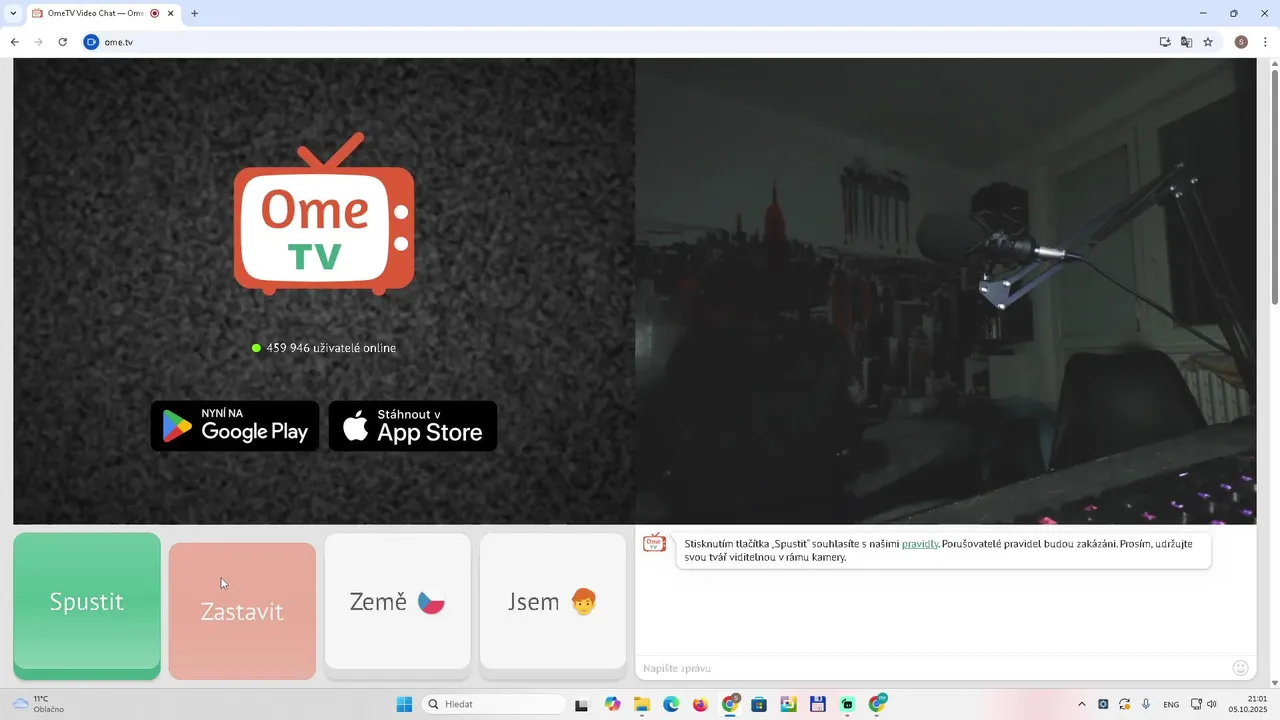The height and width of the screenshot is (720, 1280).
Task: Click the install app icon
Action: click(x=1165, y=42)
